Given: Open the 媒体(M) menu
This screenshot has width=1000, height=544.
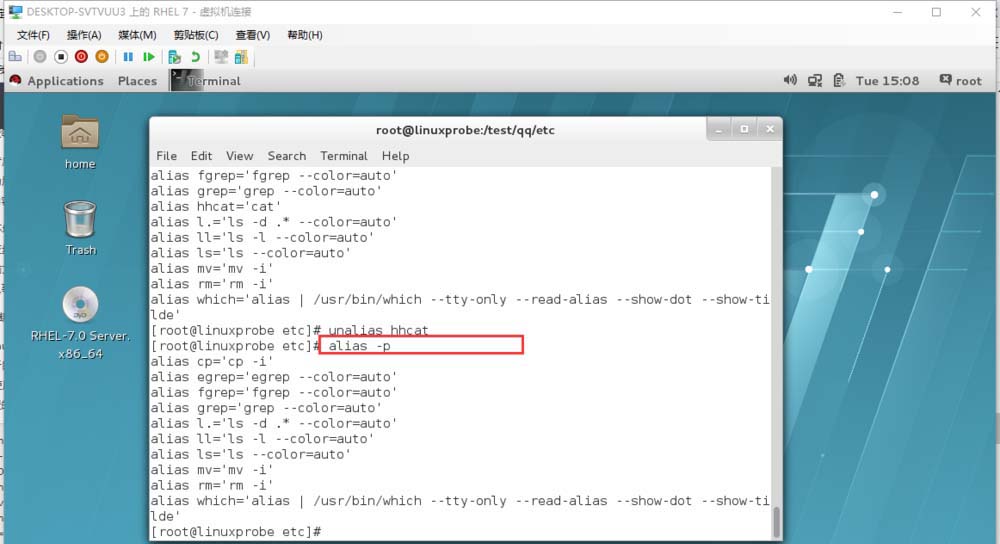Looking at the screenshot, I should 137,35.
